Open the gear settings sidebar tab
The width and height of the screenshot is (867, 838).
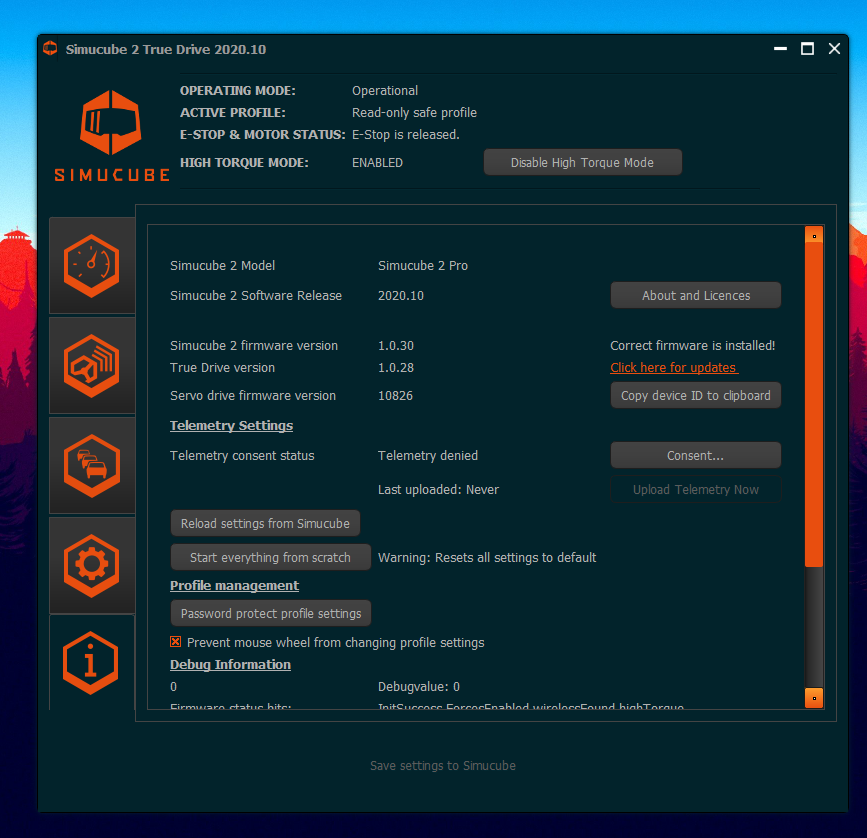tap(91, 566)
